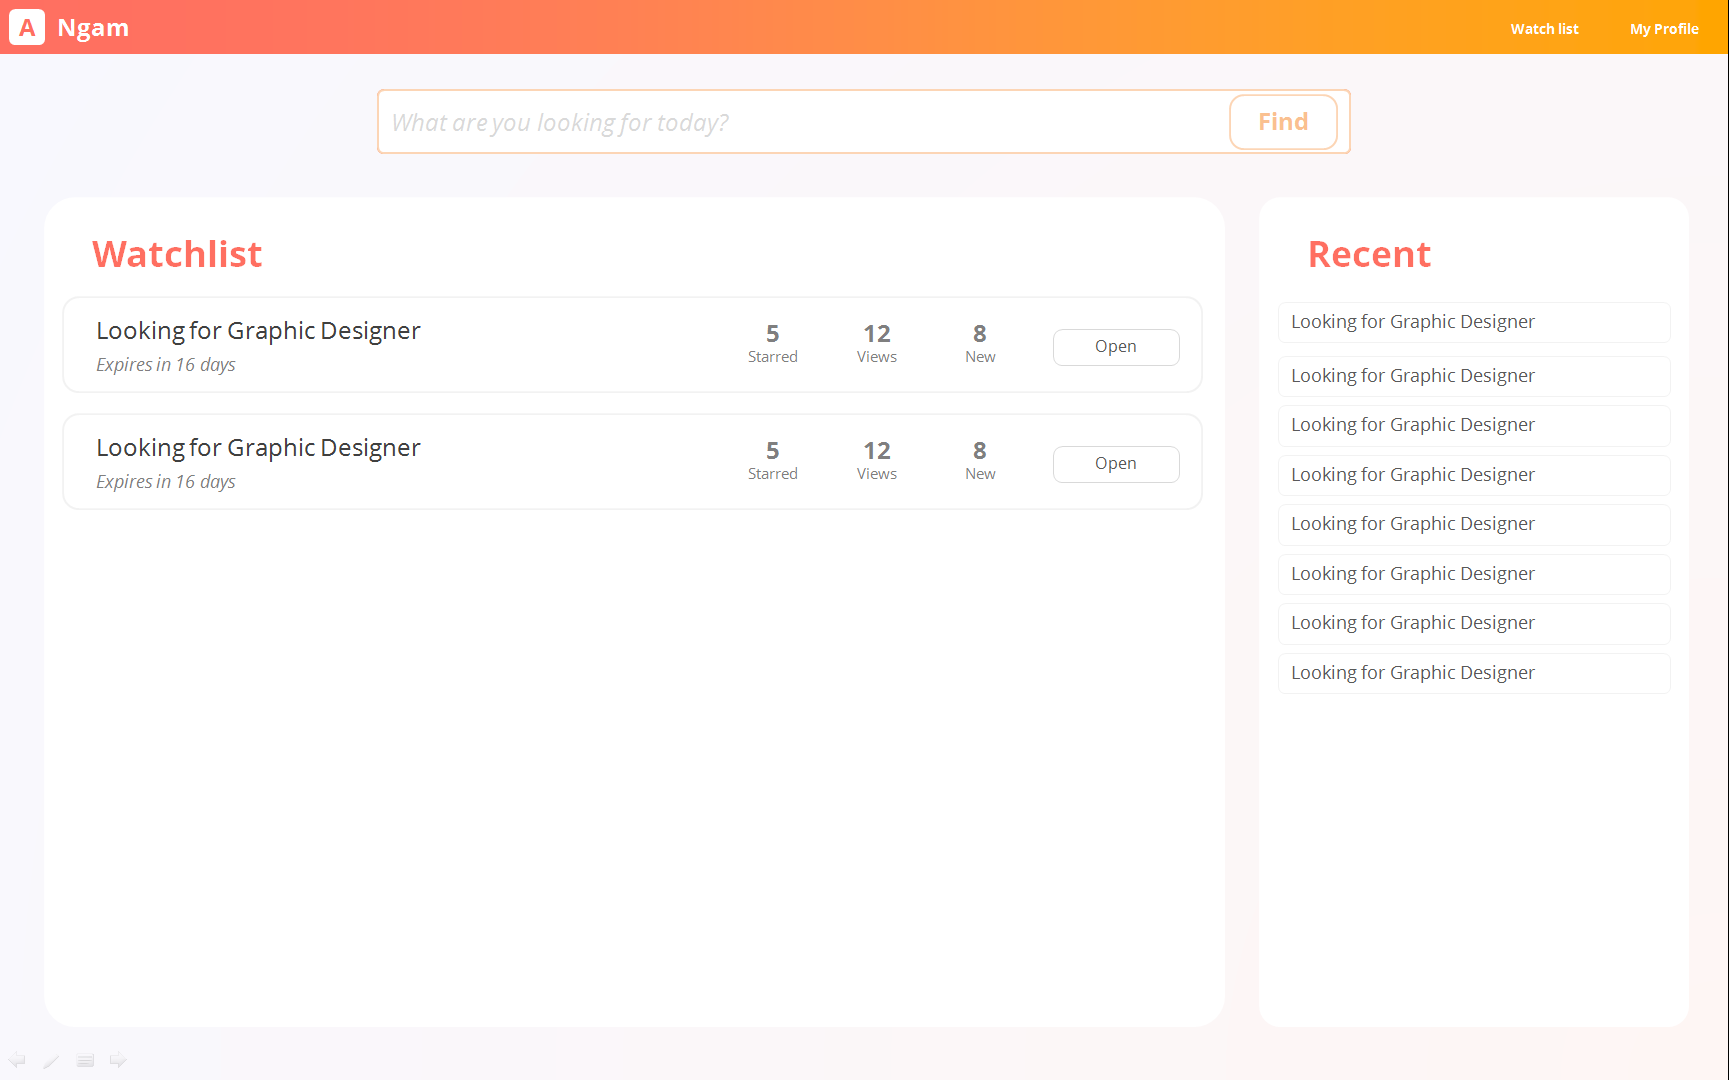Open the slide show options menu icon
This screenshot has width=1729, height=1080.
[85, 1060]
